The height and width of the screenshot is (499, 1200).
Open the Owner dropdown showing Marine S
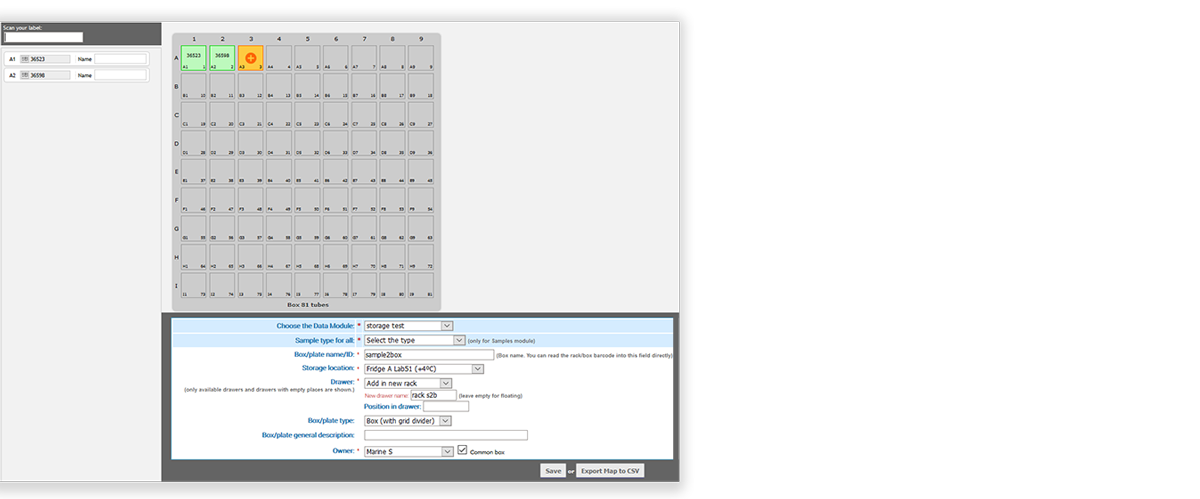(x=409, y=451)
